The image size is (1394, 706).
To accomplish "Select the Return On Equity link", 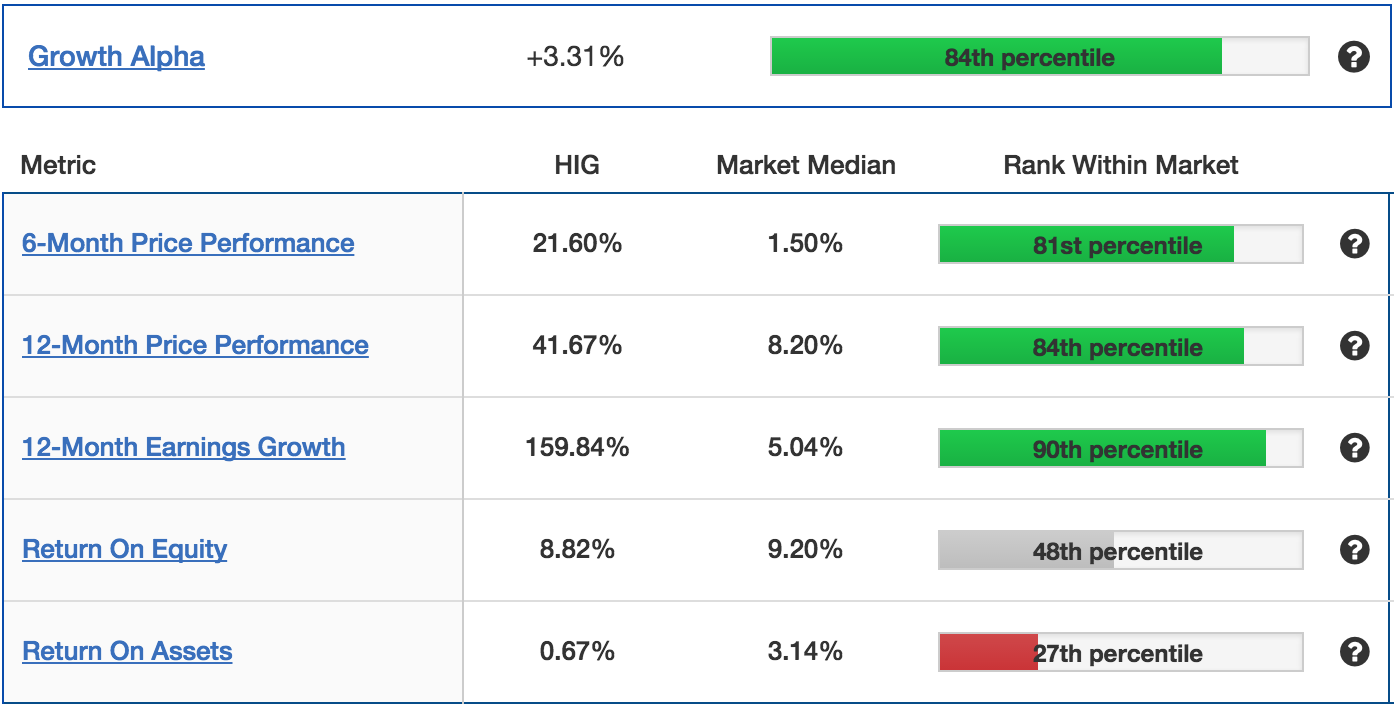I will [x=124, y=549].
